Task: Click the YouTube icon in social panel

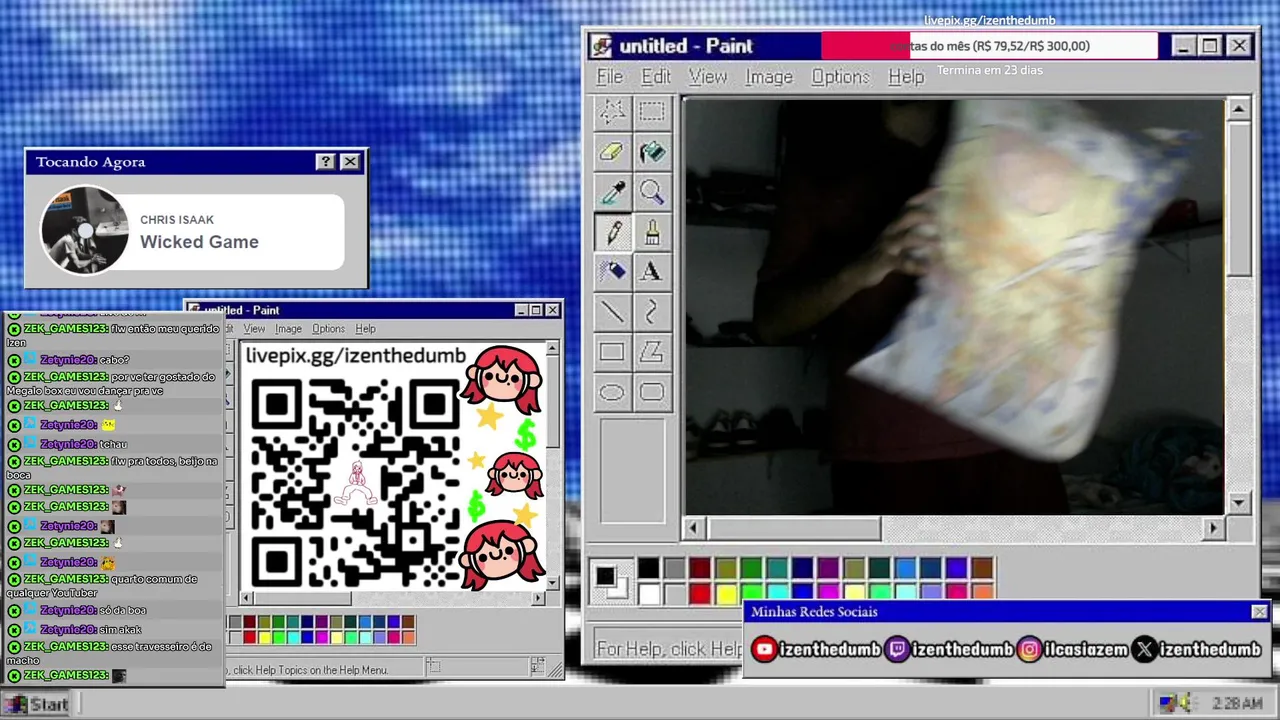Action: pyautogui.click(x=764, y=650)
